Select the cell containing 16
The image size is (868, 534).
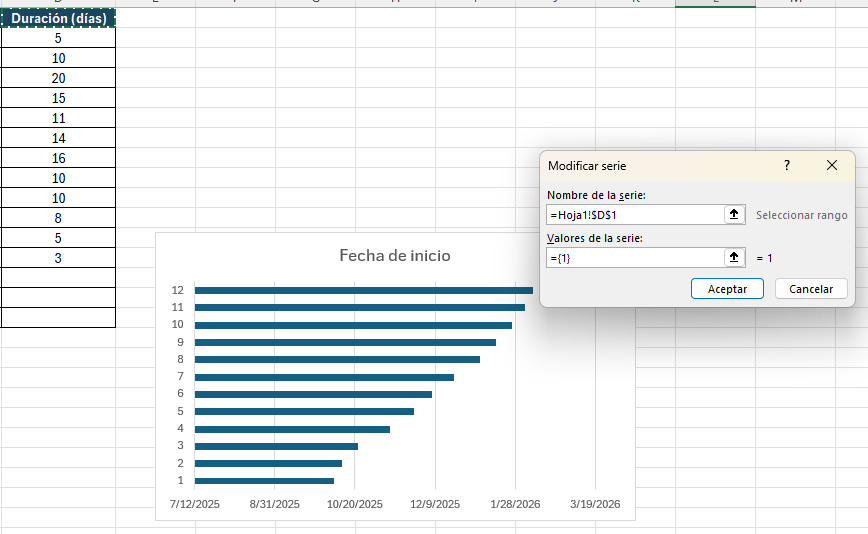point(58,158)
